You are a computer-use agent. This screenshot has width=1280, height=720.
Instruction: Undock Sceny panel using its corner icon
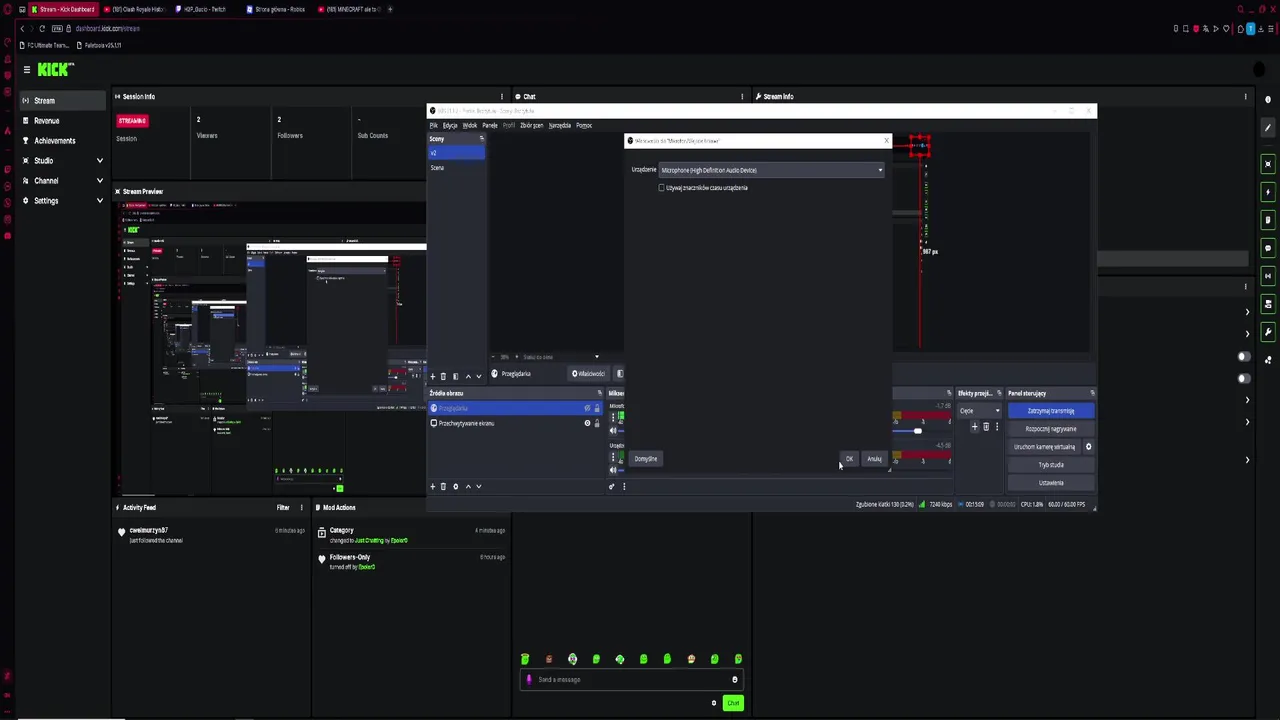coord(482,139)
